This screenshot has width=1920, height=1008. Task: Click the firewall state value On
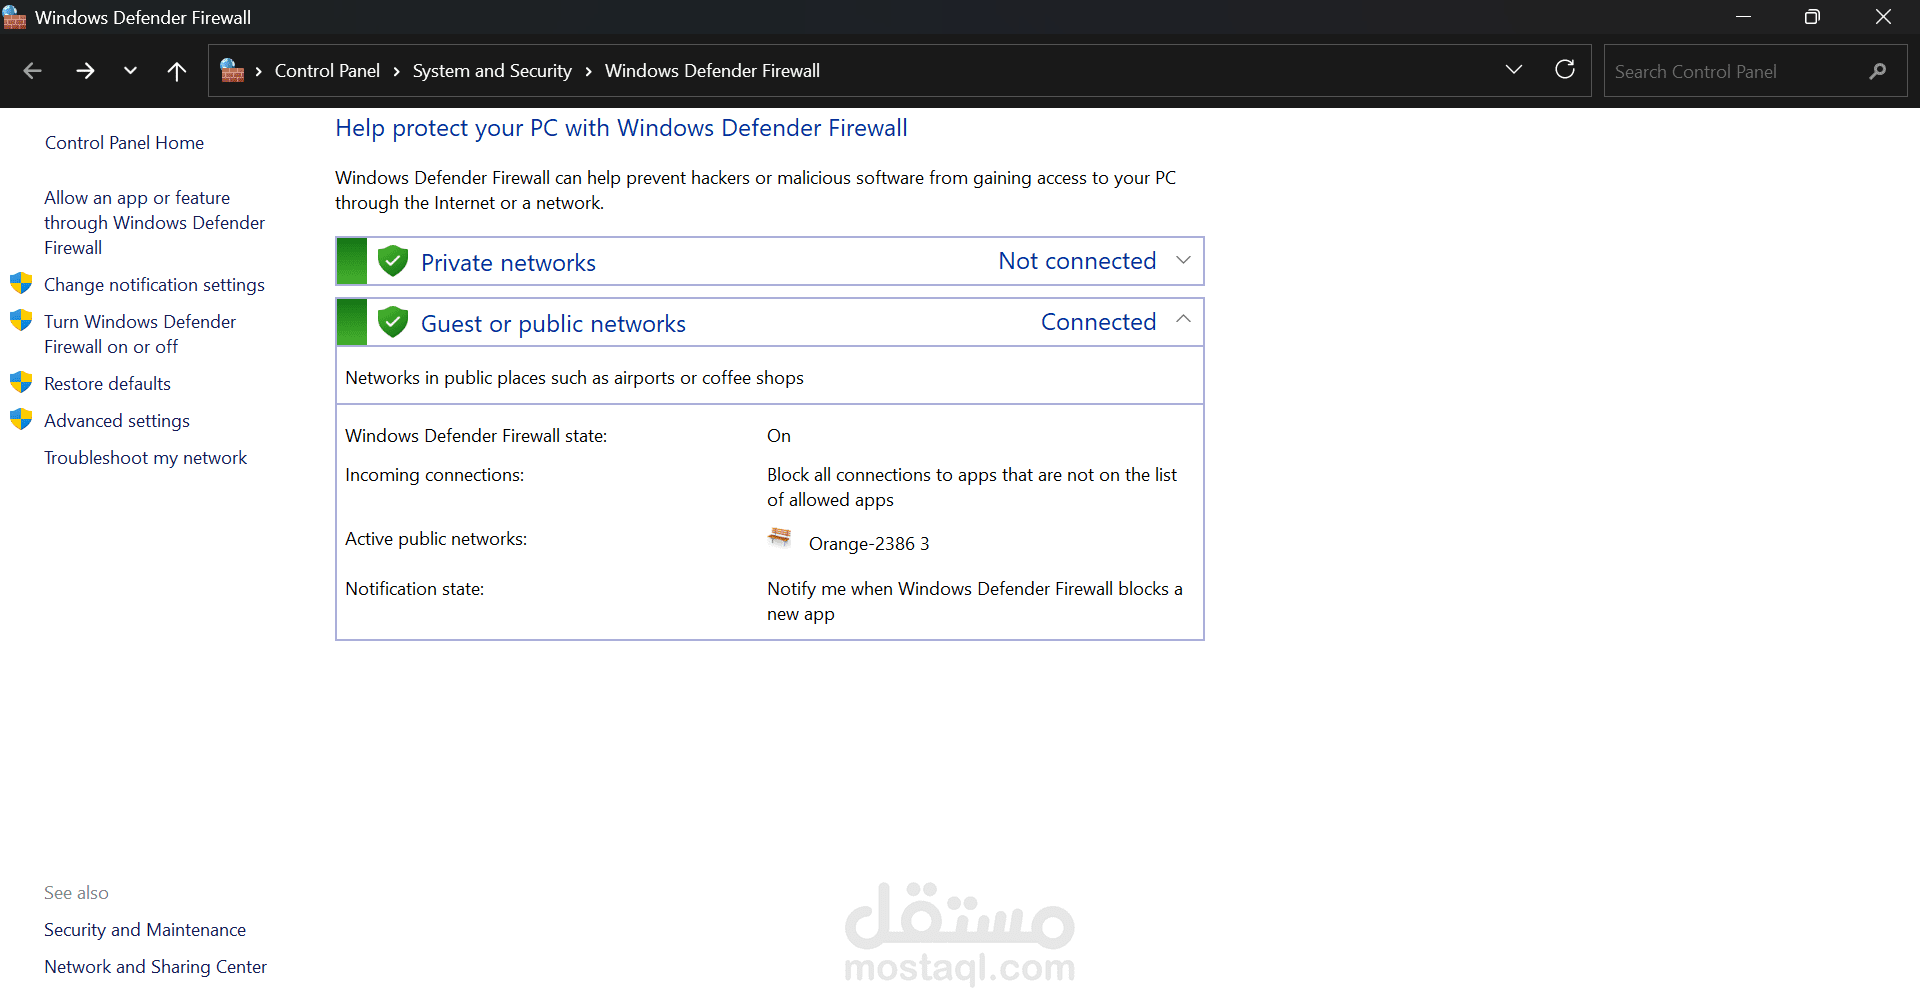pyautogui.click(x=779, y=436)
